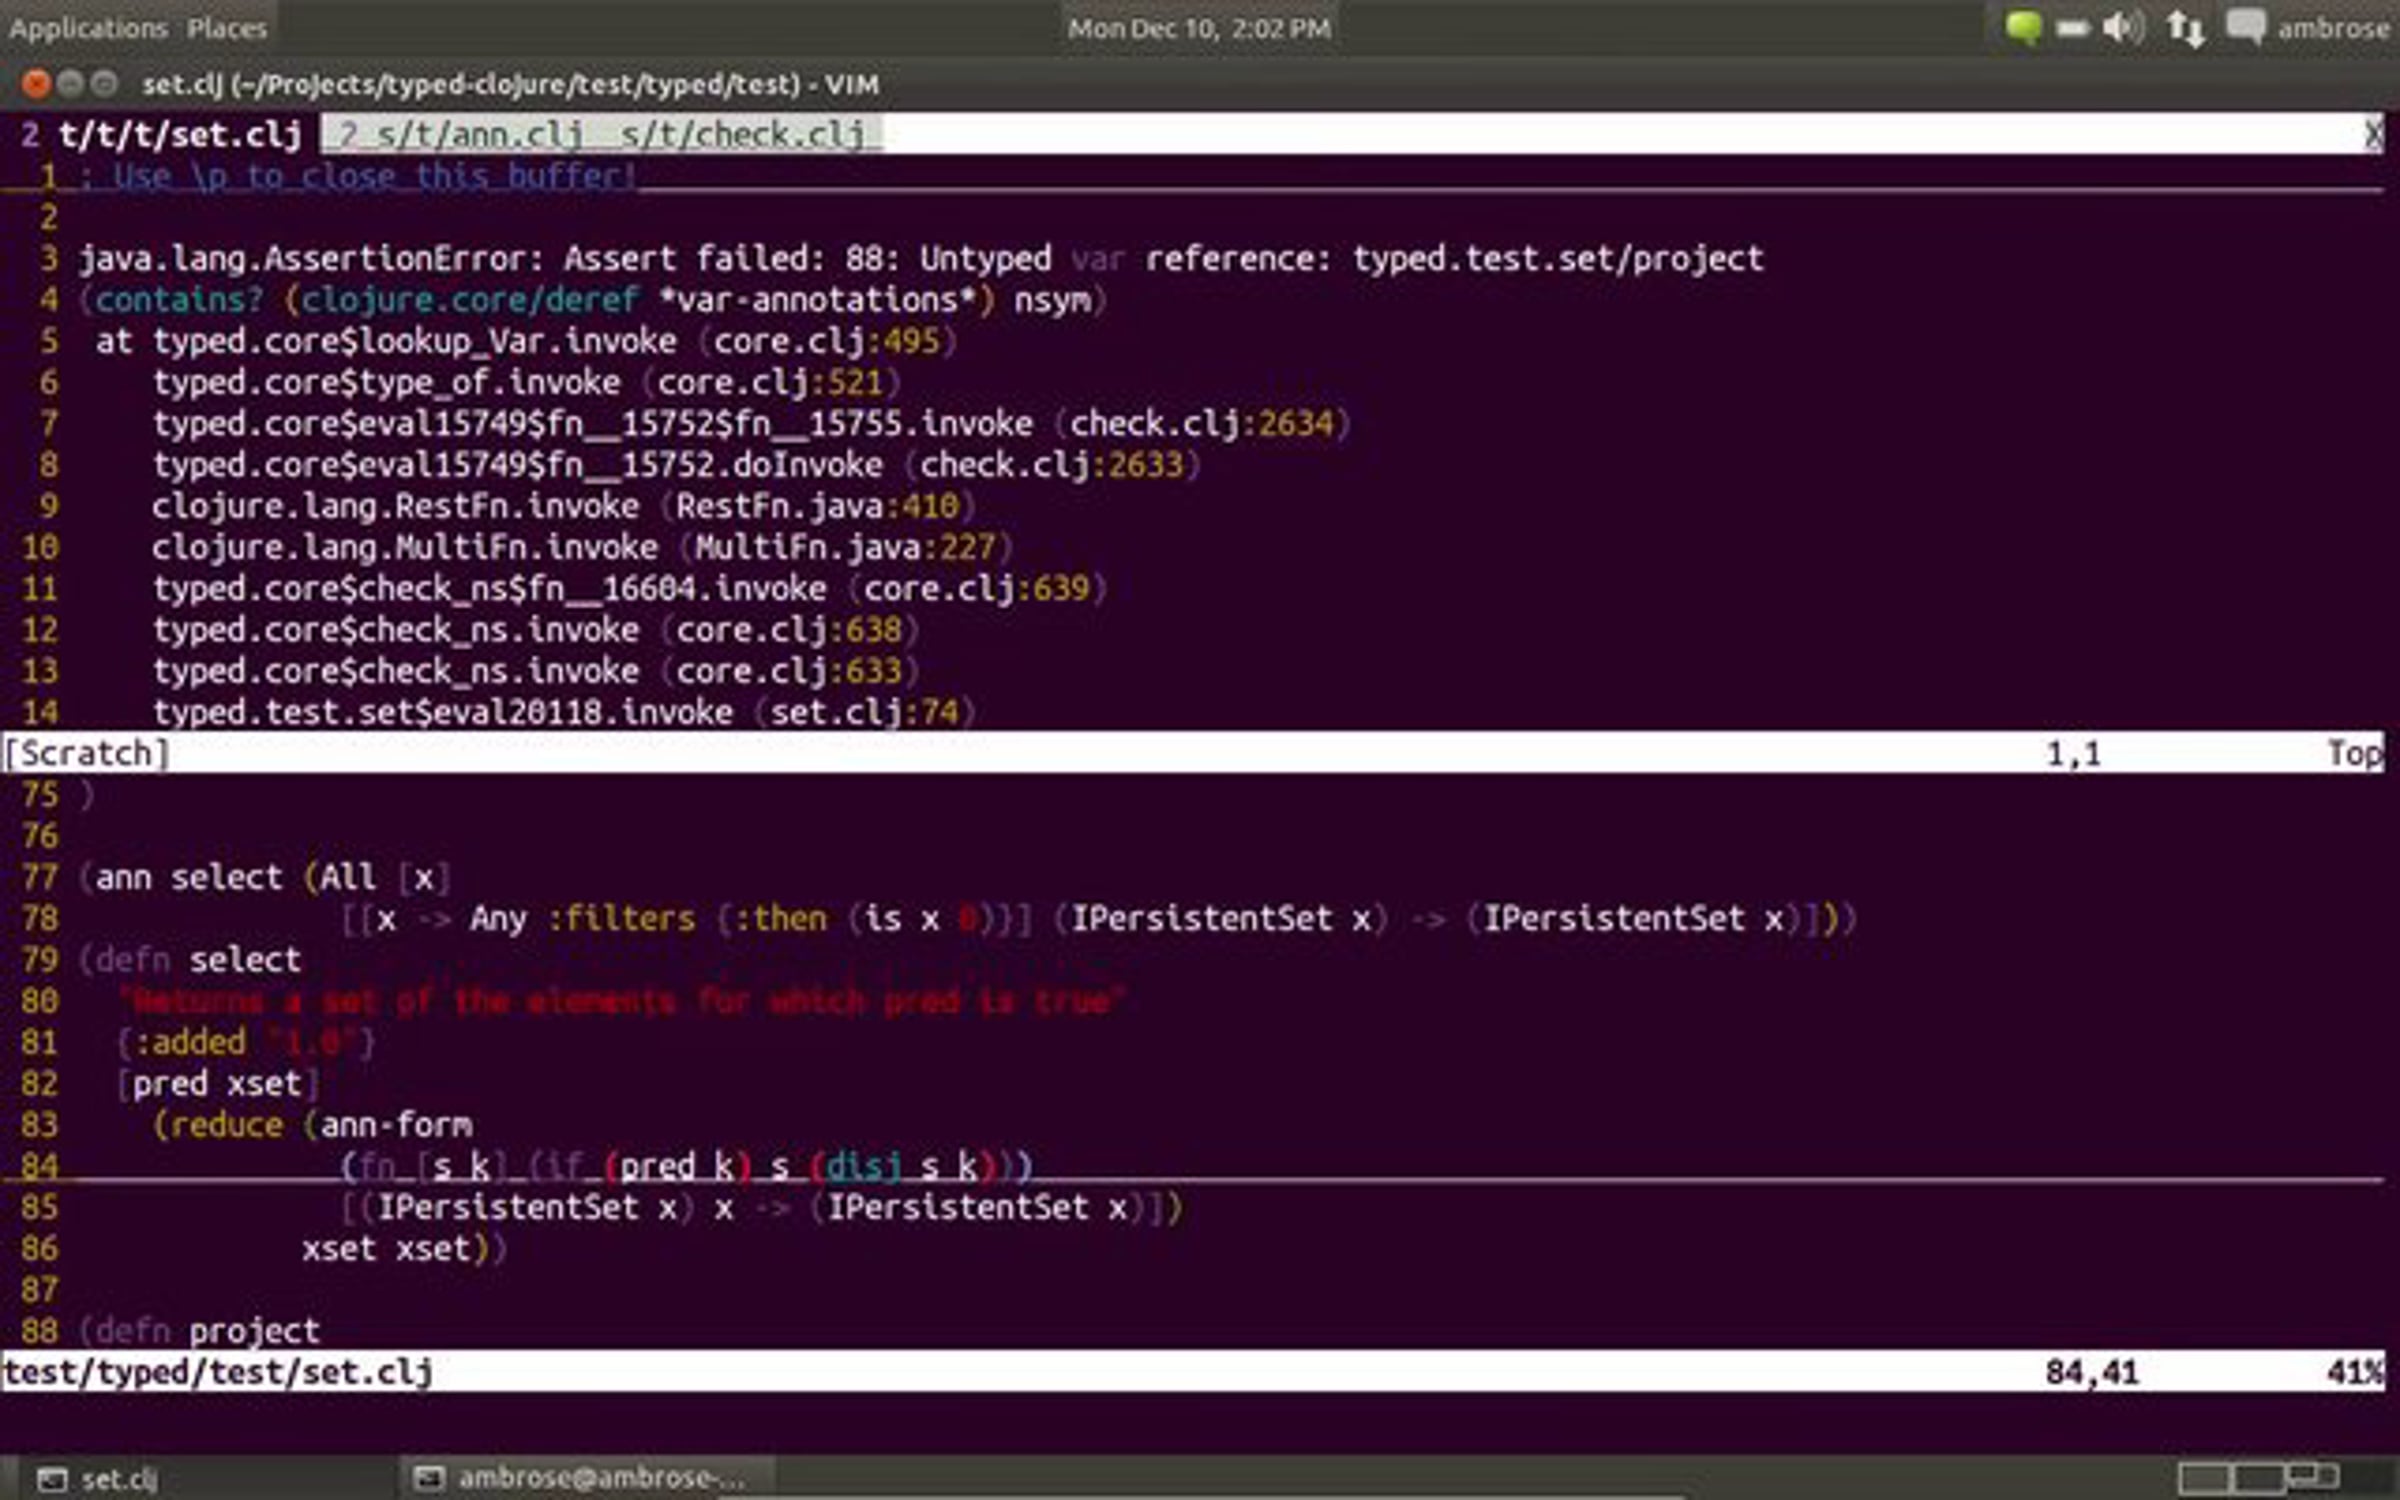Click check.clj:2634 in the stack trace

click(1201, 424)
